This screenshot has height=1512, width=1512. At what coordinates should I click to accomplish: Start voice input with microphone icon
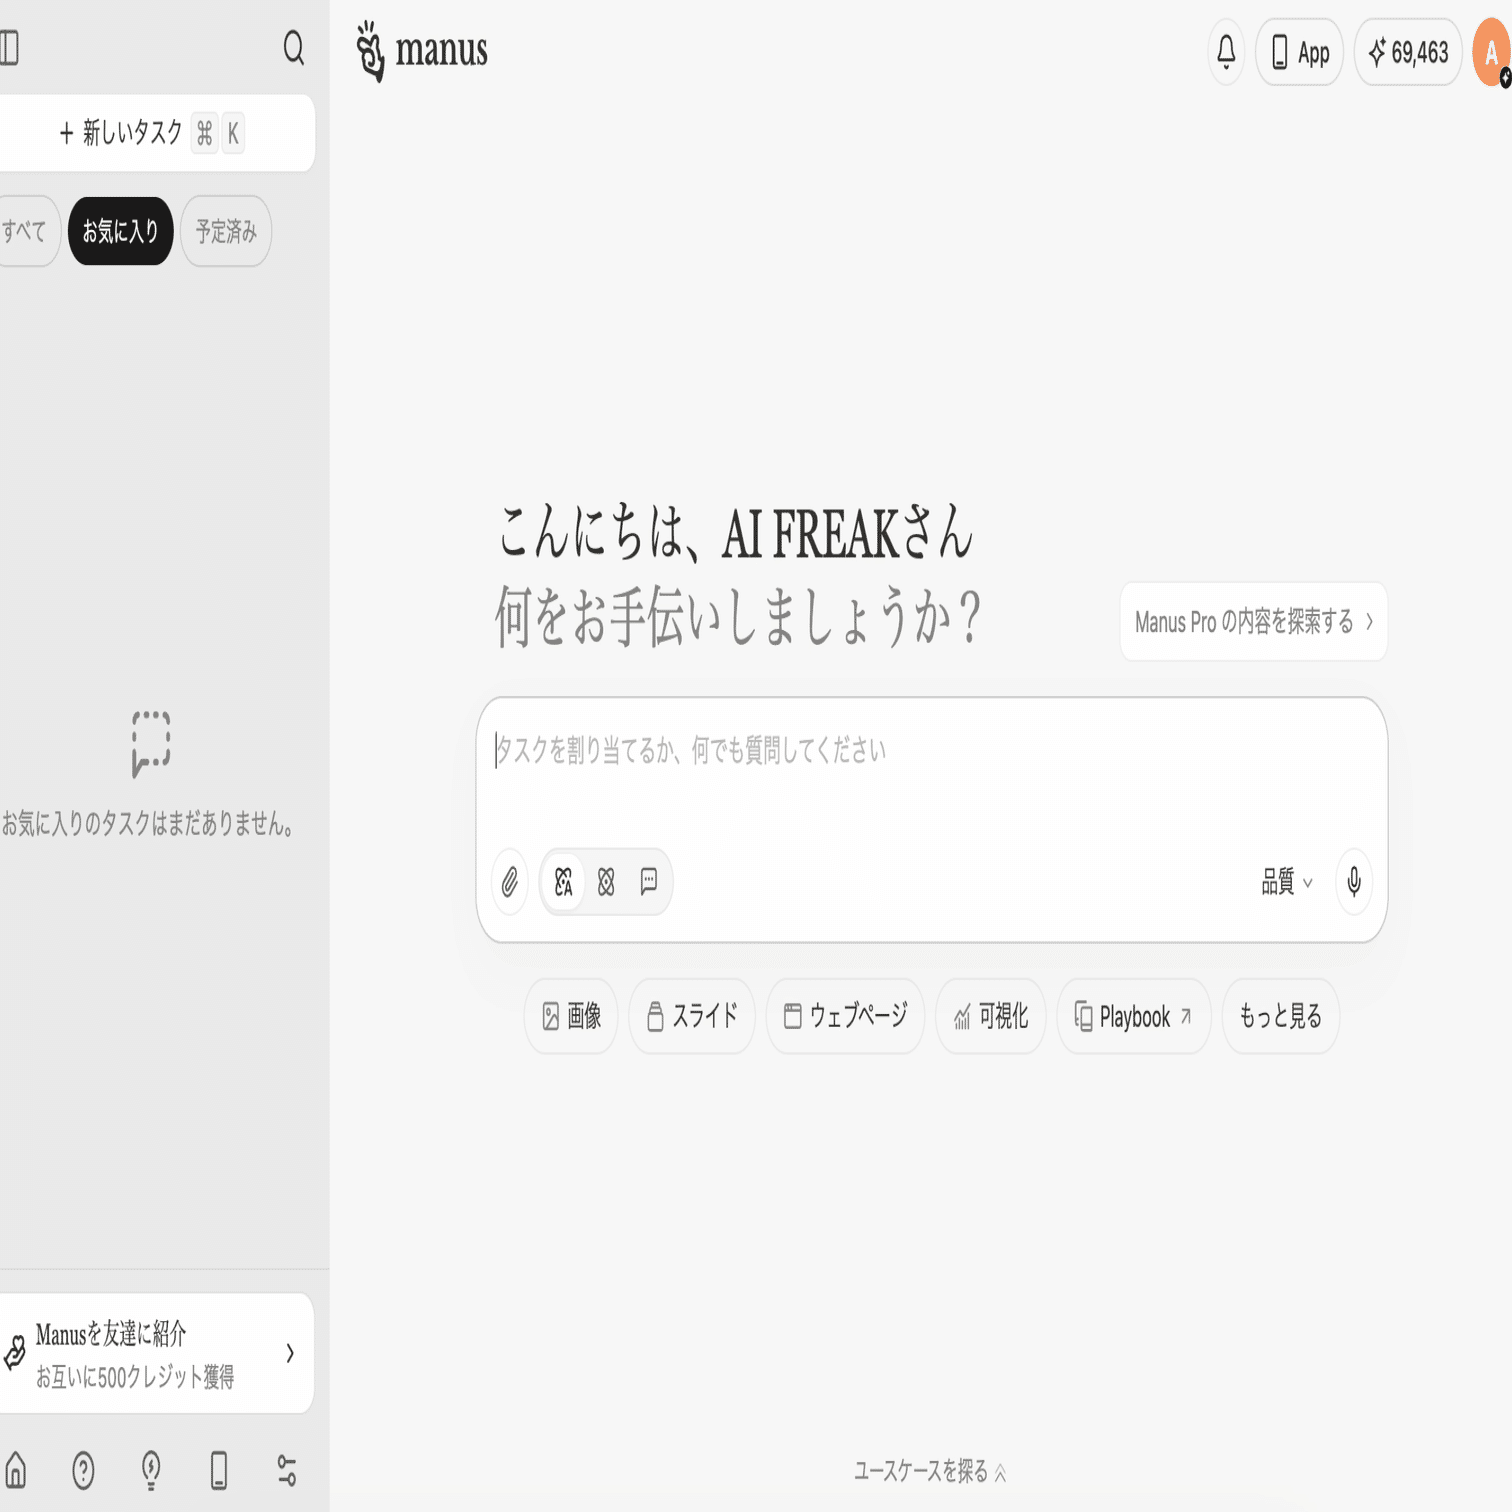click(x=1354, y=882)
